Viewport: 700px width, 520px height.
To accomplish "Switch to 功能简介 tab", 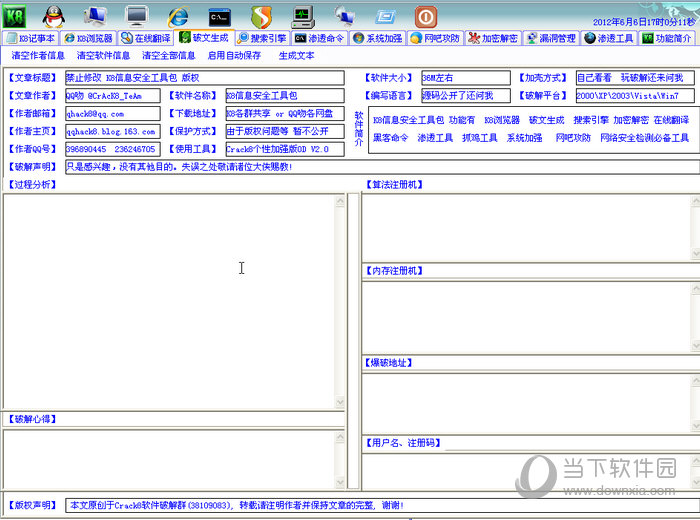I will [x=667, y=38].
